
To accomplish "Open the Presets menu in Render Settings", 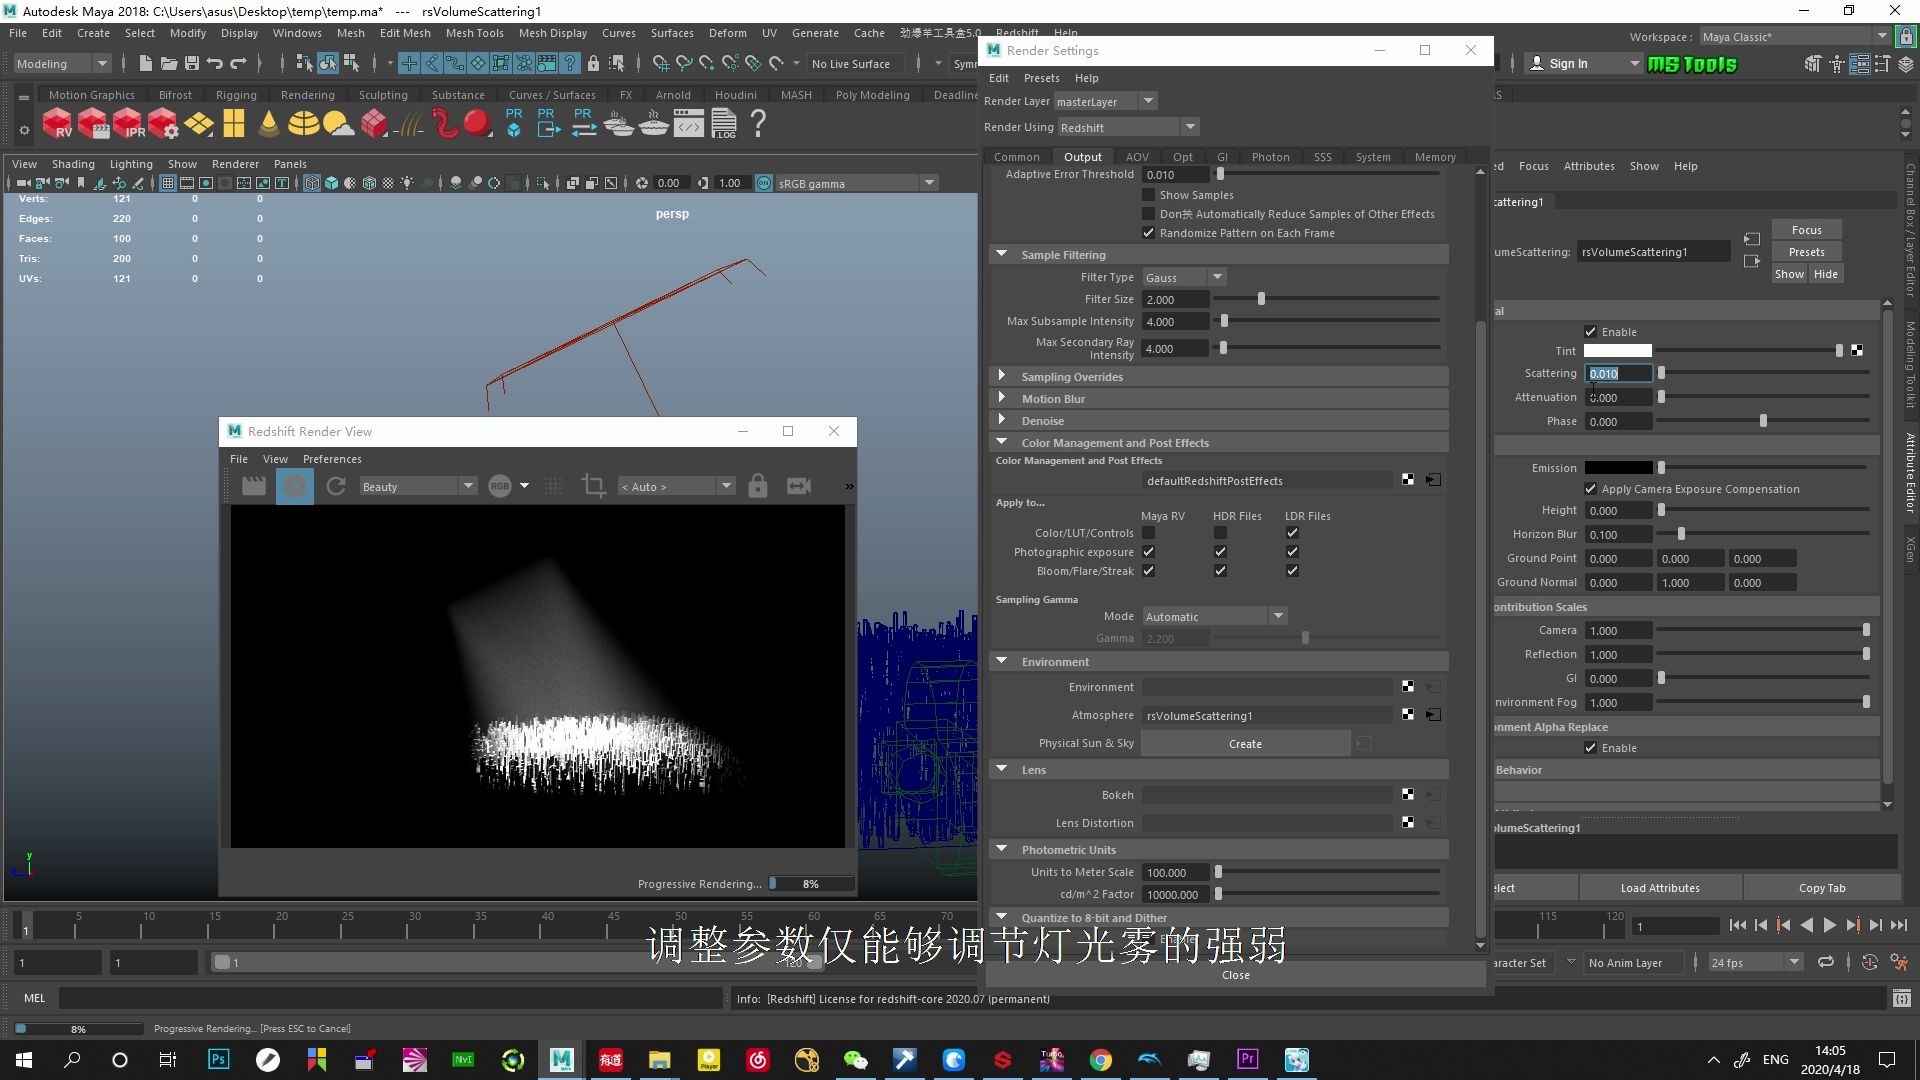I will [x=1041, y=78].
